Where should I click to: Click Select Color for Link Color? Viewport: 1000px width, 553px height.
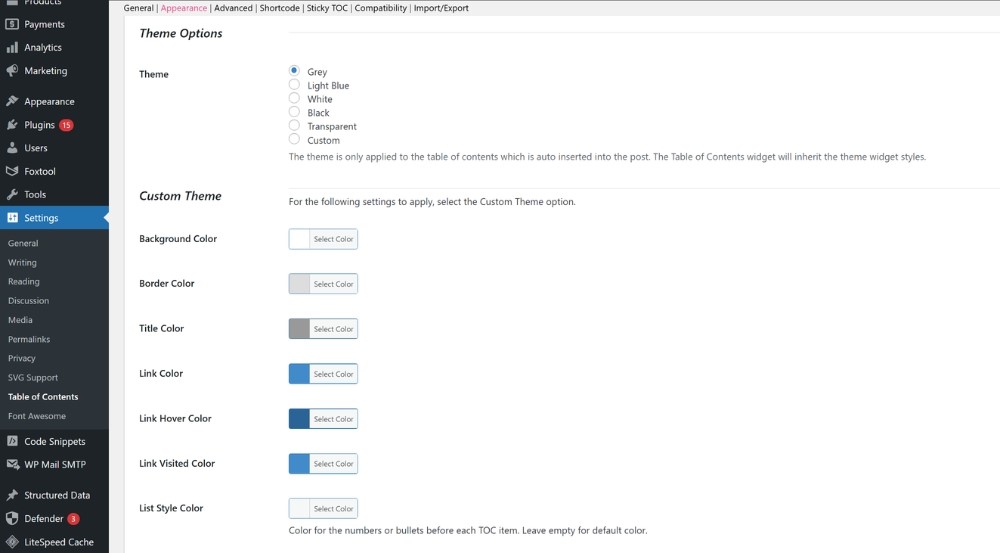click(x=334, y=374)
